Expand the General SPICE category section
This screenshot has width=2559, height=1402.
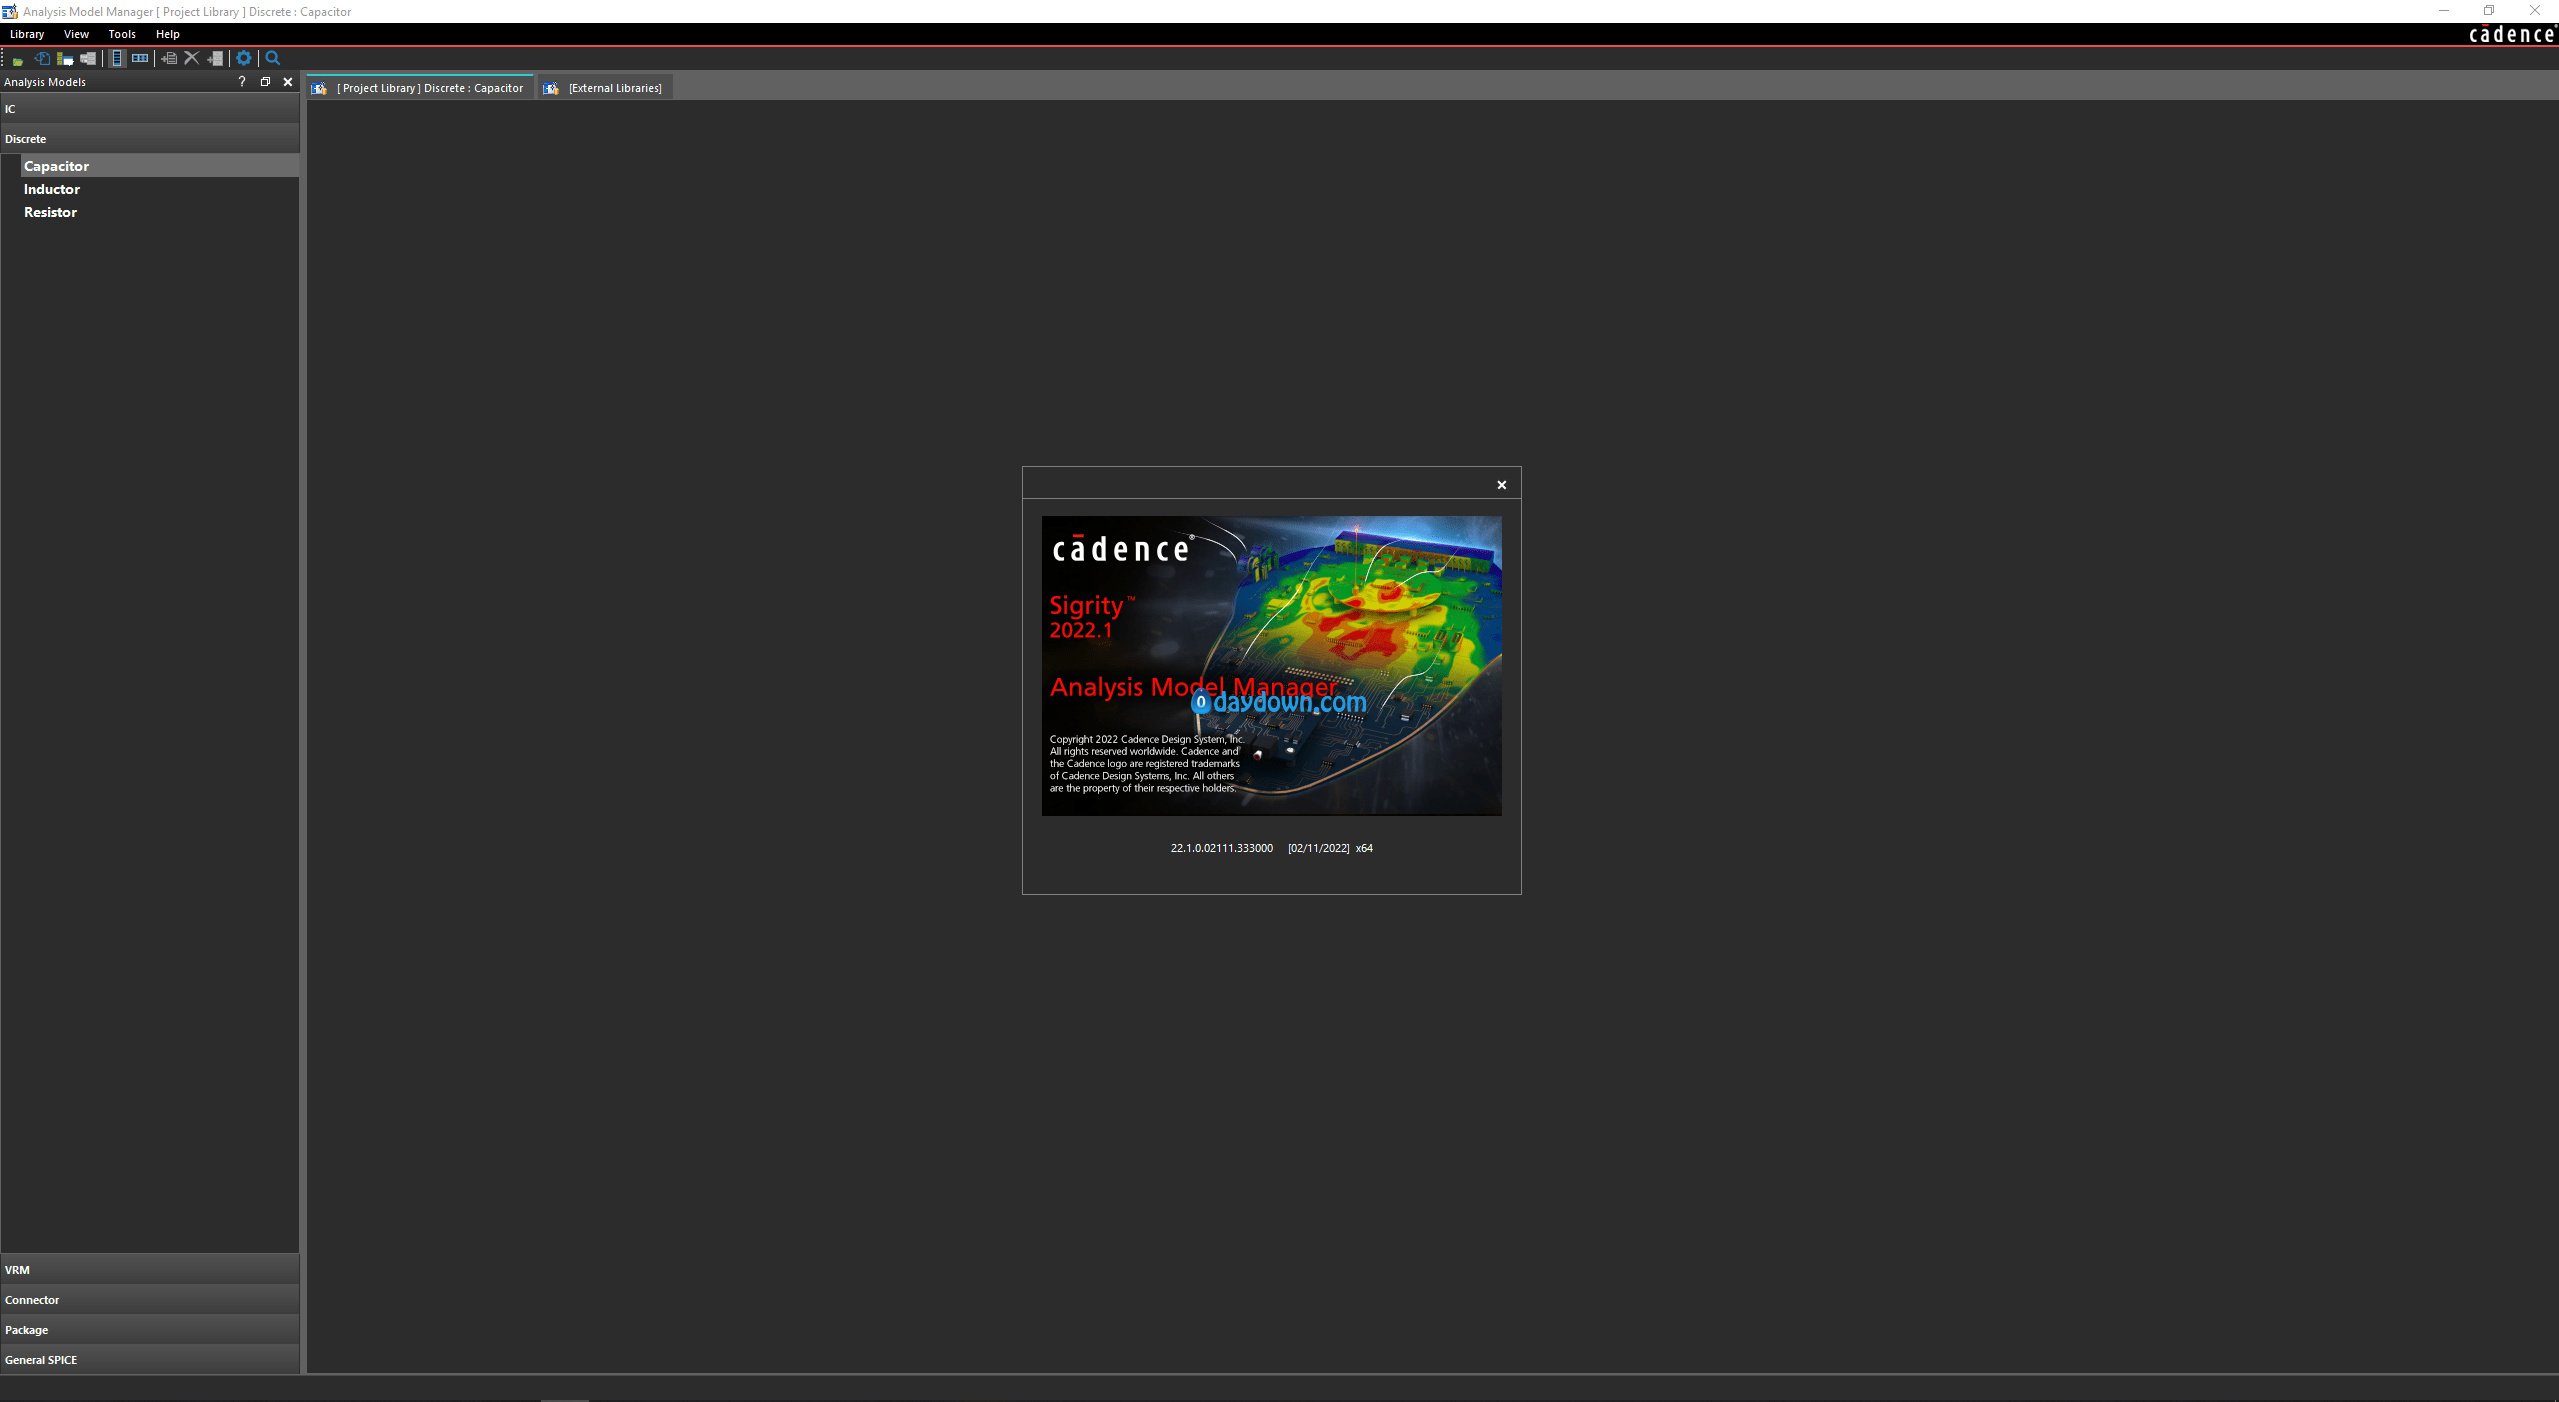[150, 1360]
